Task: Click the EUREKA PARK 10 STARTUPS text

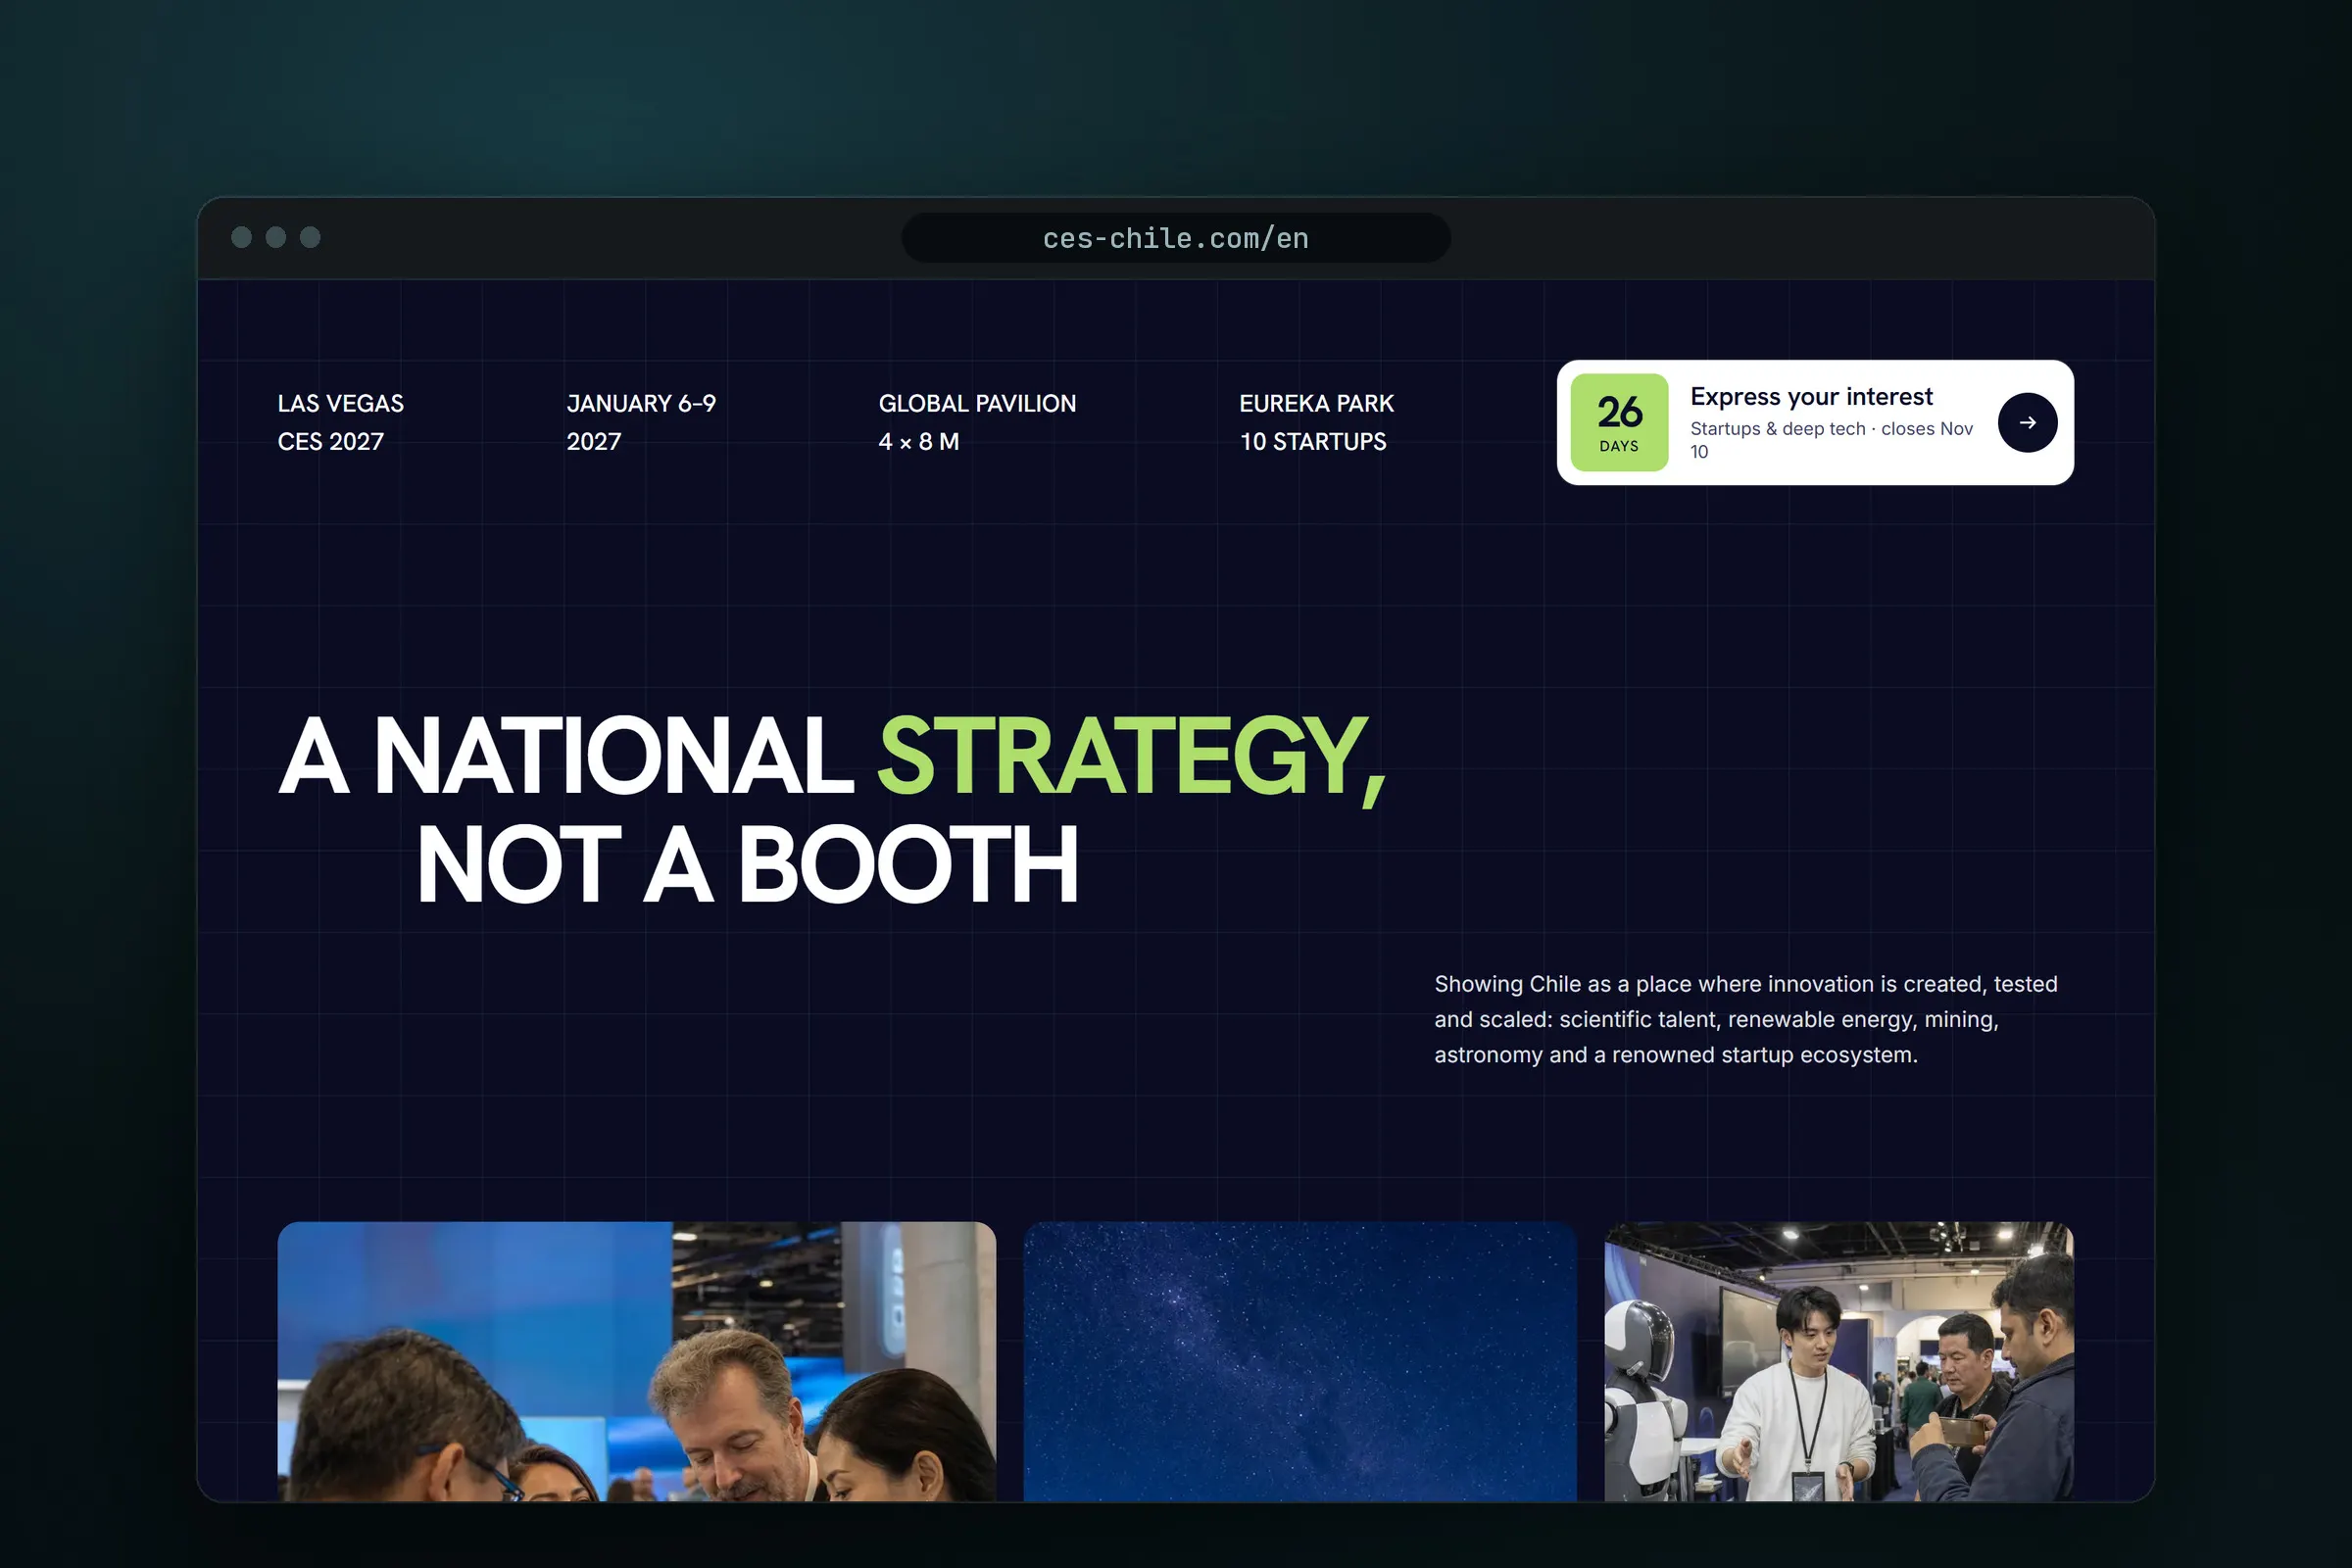Action: tap(1316, 422)
